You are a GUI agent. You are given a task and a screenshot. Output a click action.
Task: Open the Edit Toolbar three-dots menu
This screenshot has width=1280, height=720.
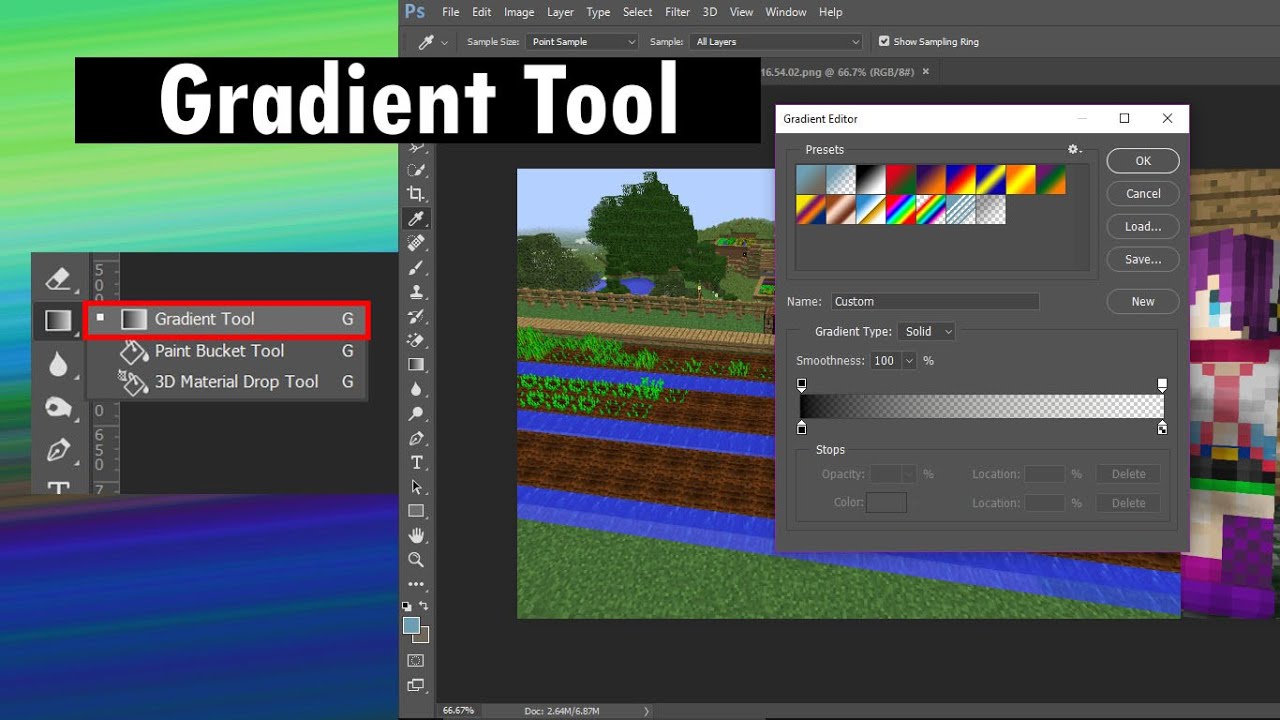pos(416,584)
